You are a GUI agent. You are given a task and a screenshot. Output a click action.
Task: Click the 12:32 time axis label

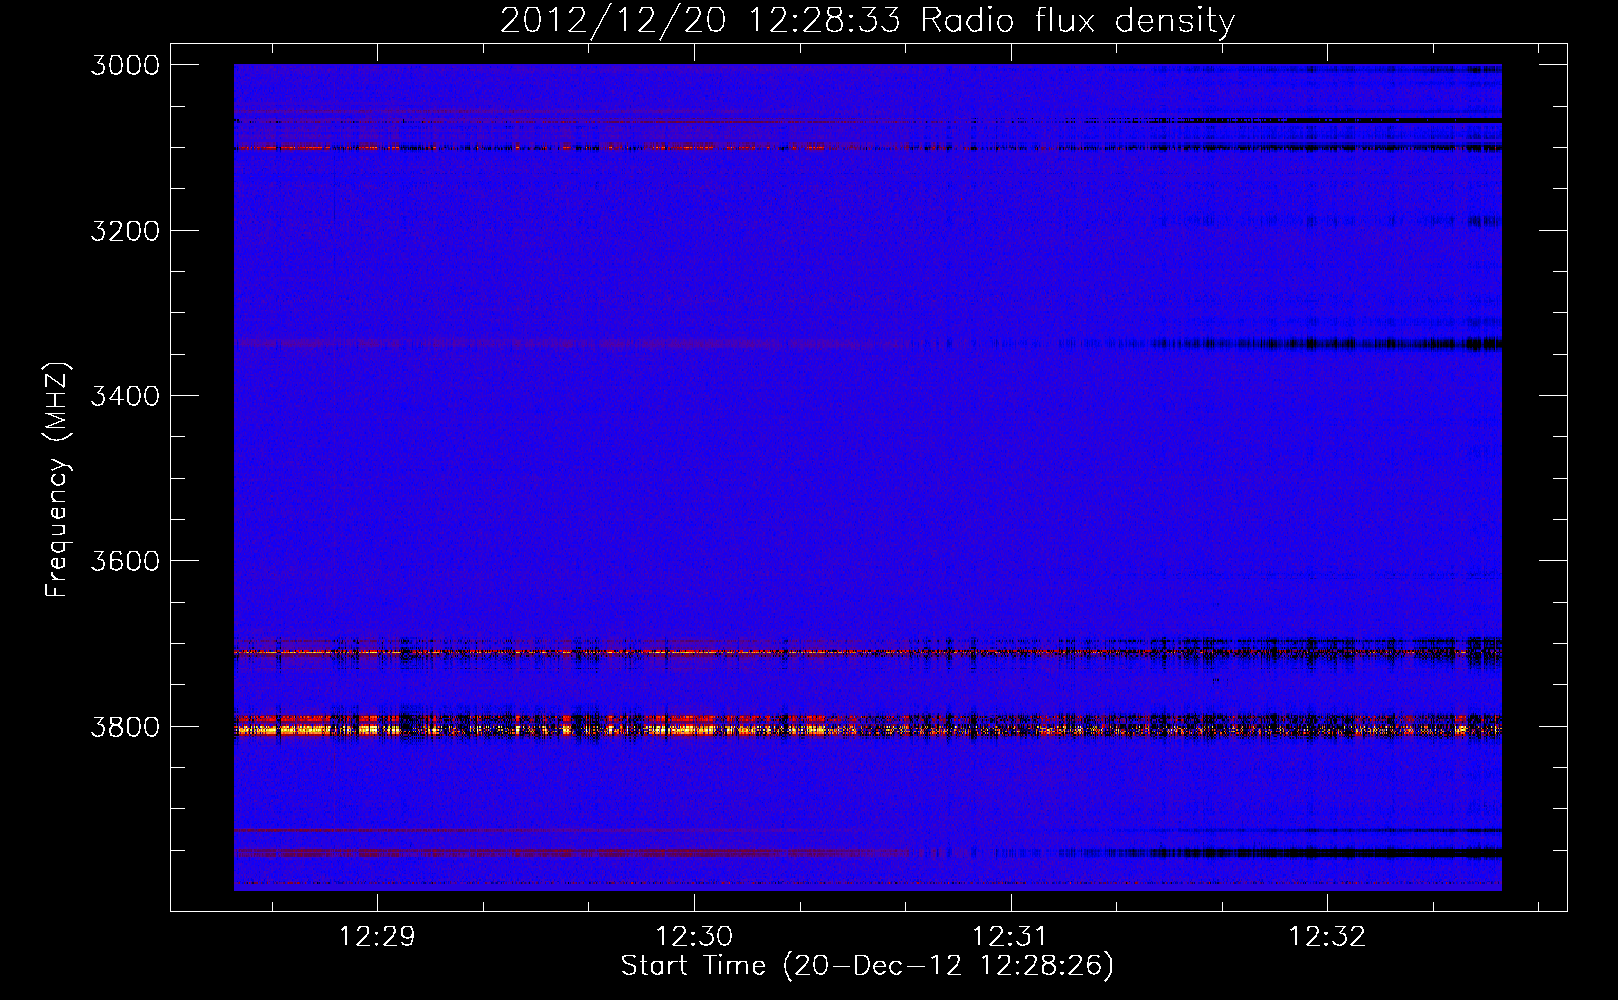1327,937
